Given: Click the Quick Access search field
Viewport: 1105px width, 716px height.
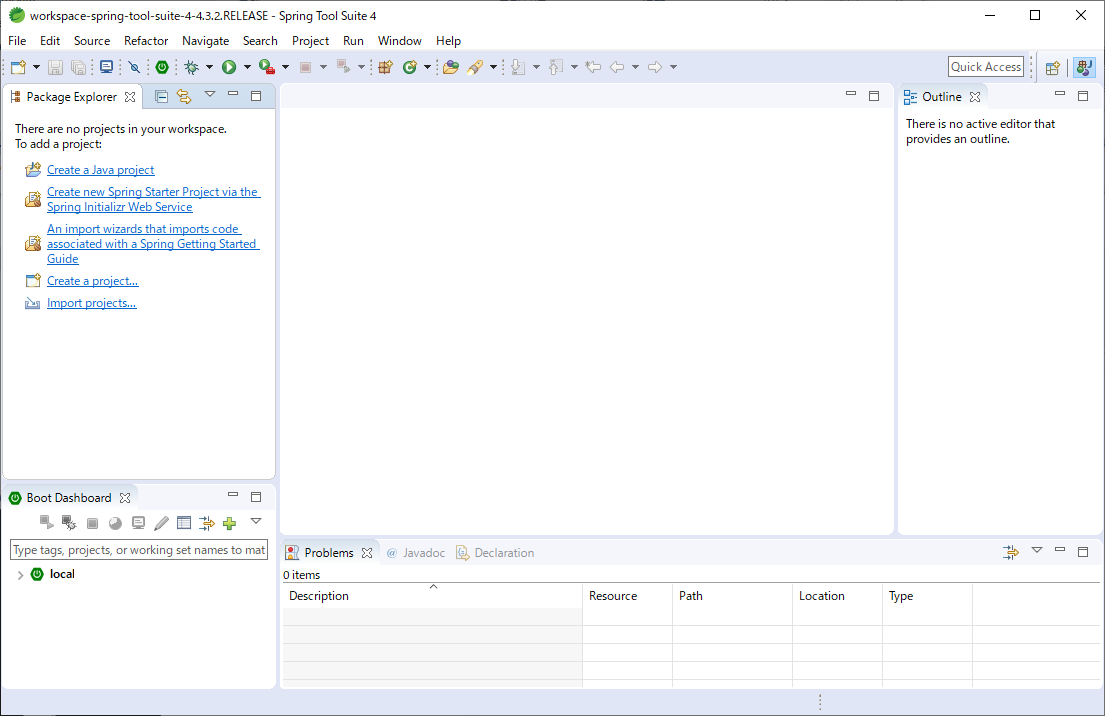Looking at the screenshot, I should coord(986,67).
